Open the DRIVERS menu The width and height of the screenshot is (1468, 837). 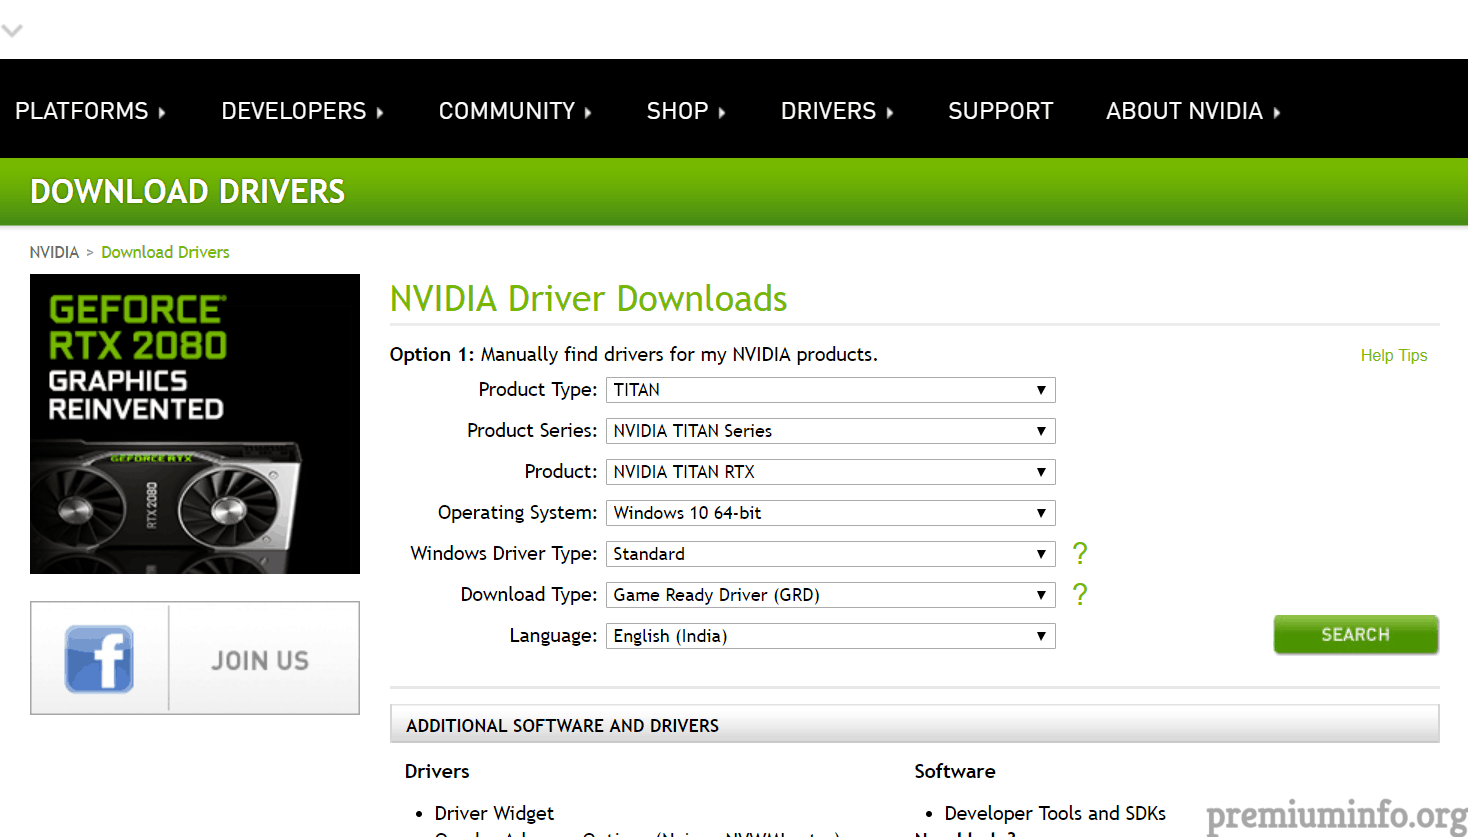point(837,111)
